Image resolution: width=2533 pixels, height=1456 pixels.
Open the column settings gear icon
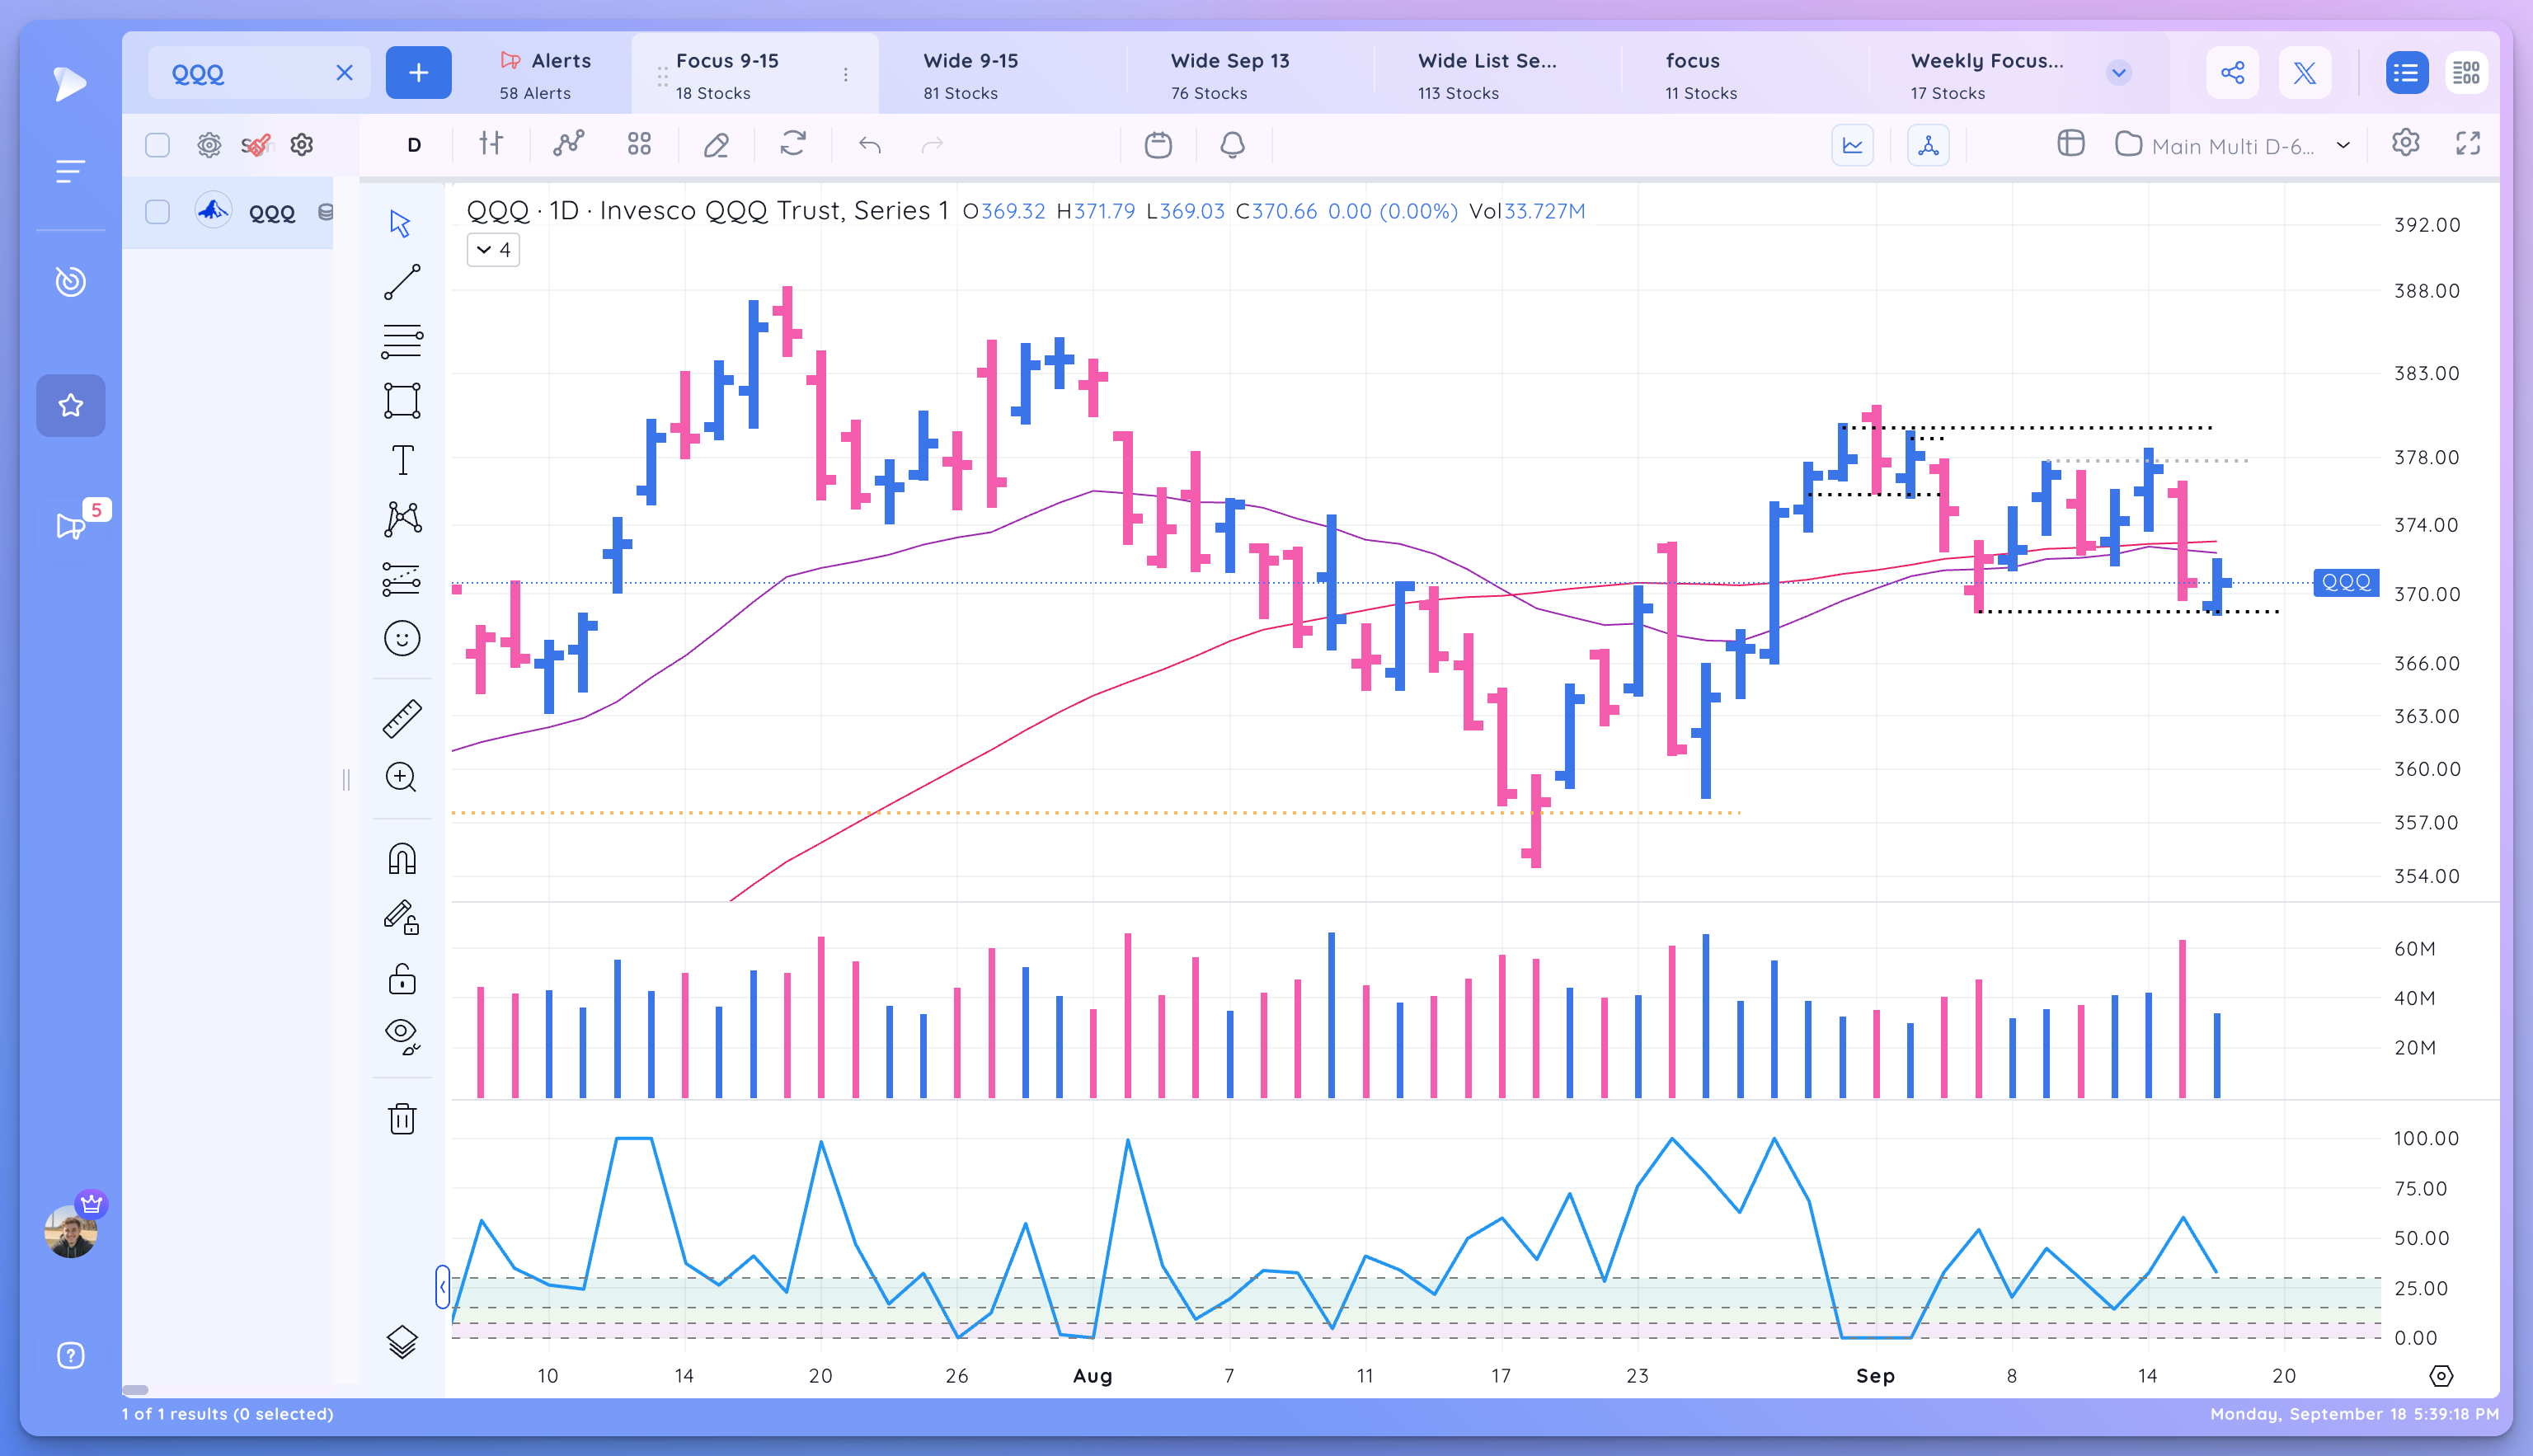pos(301,146)
